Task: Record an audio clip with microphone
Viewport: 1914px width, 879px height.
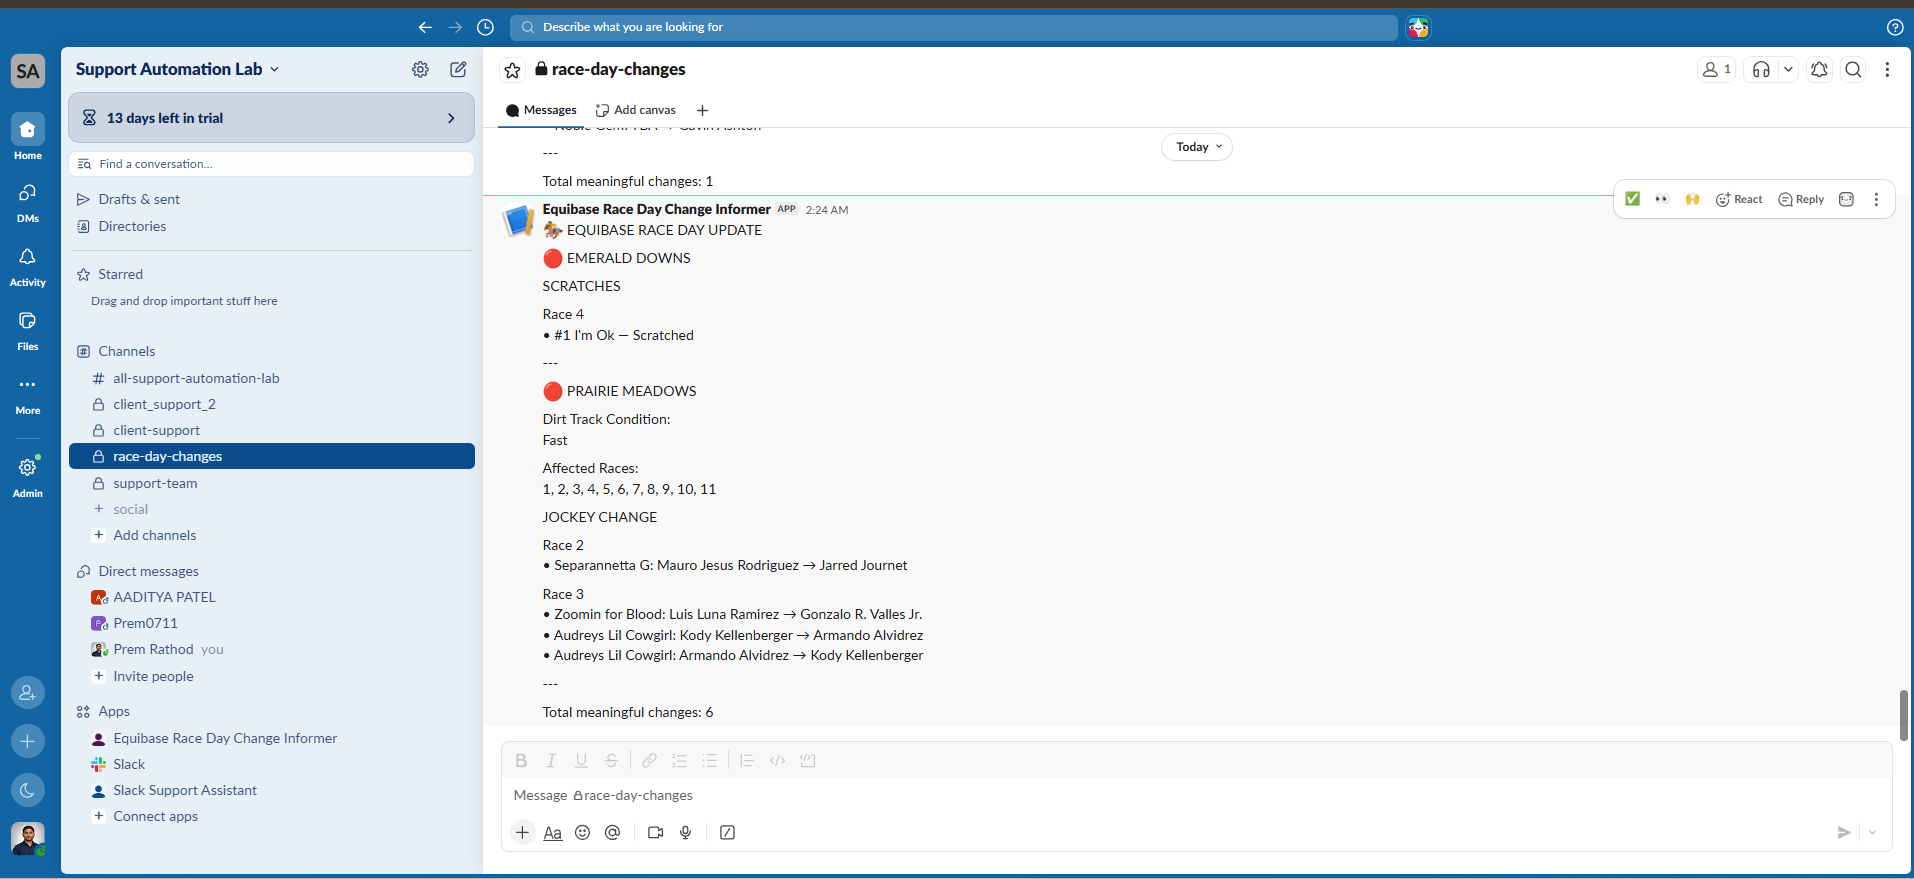Action: pos(686,832)
